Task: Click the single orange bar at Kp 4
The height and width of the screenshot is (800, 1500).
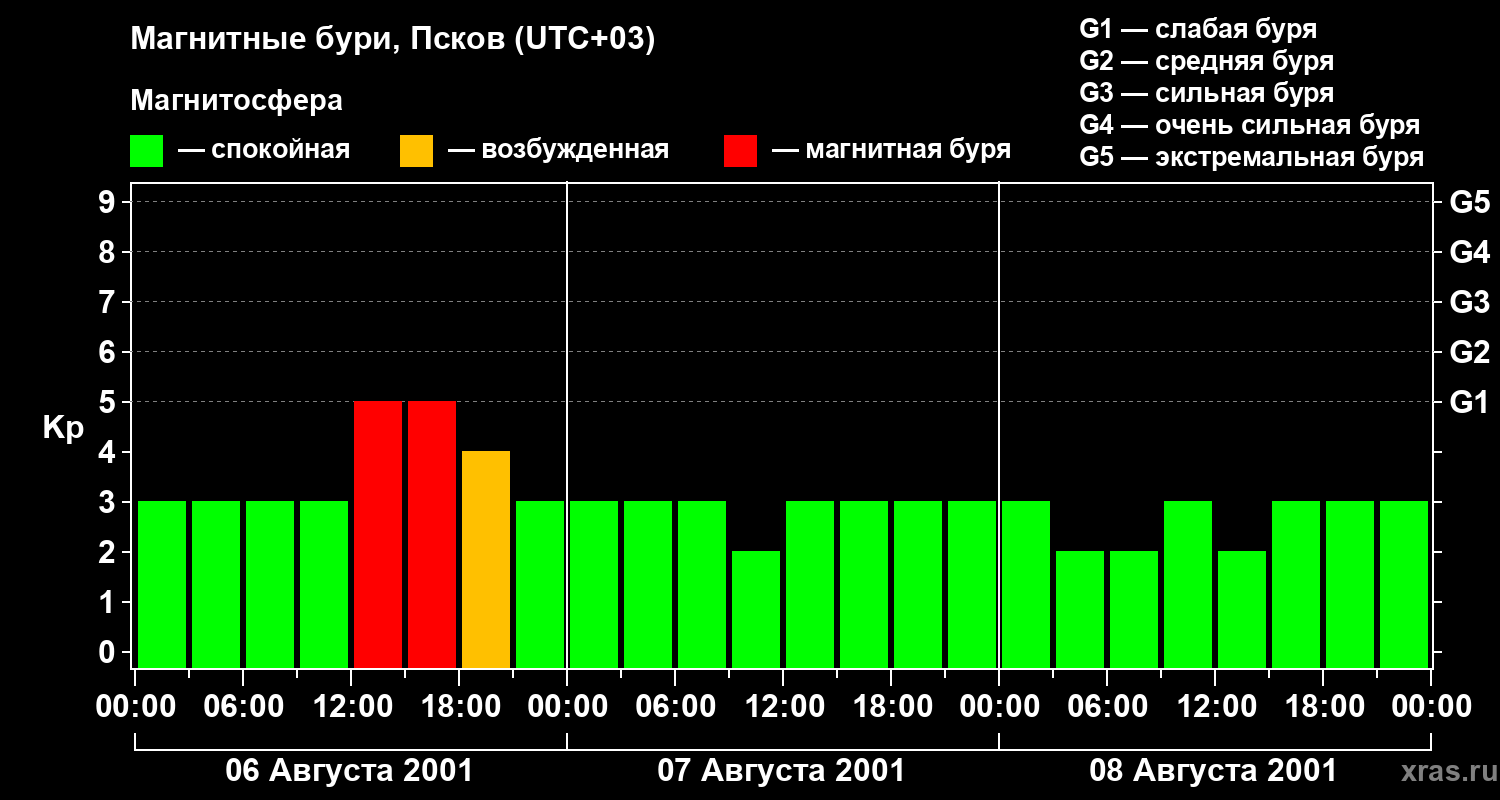Action: pyautogui.click(x=486, y=559)
